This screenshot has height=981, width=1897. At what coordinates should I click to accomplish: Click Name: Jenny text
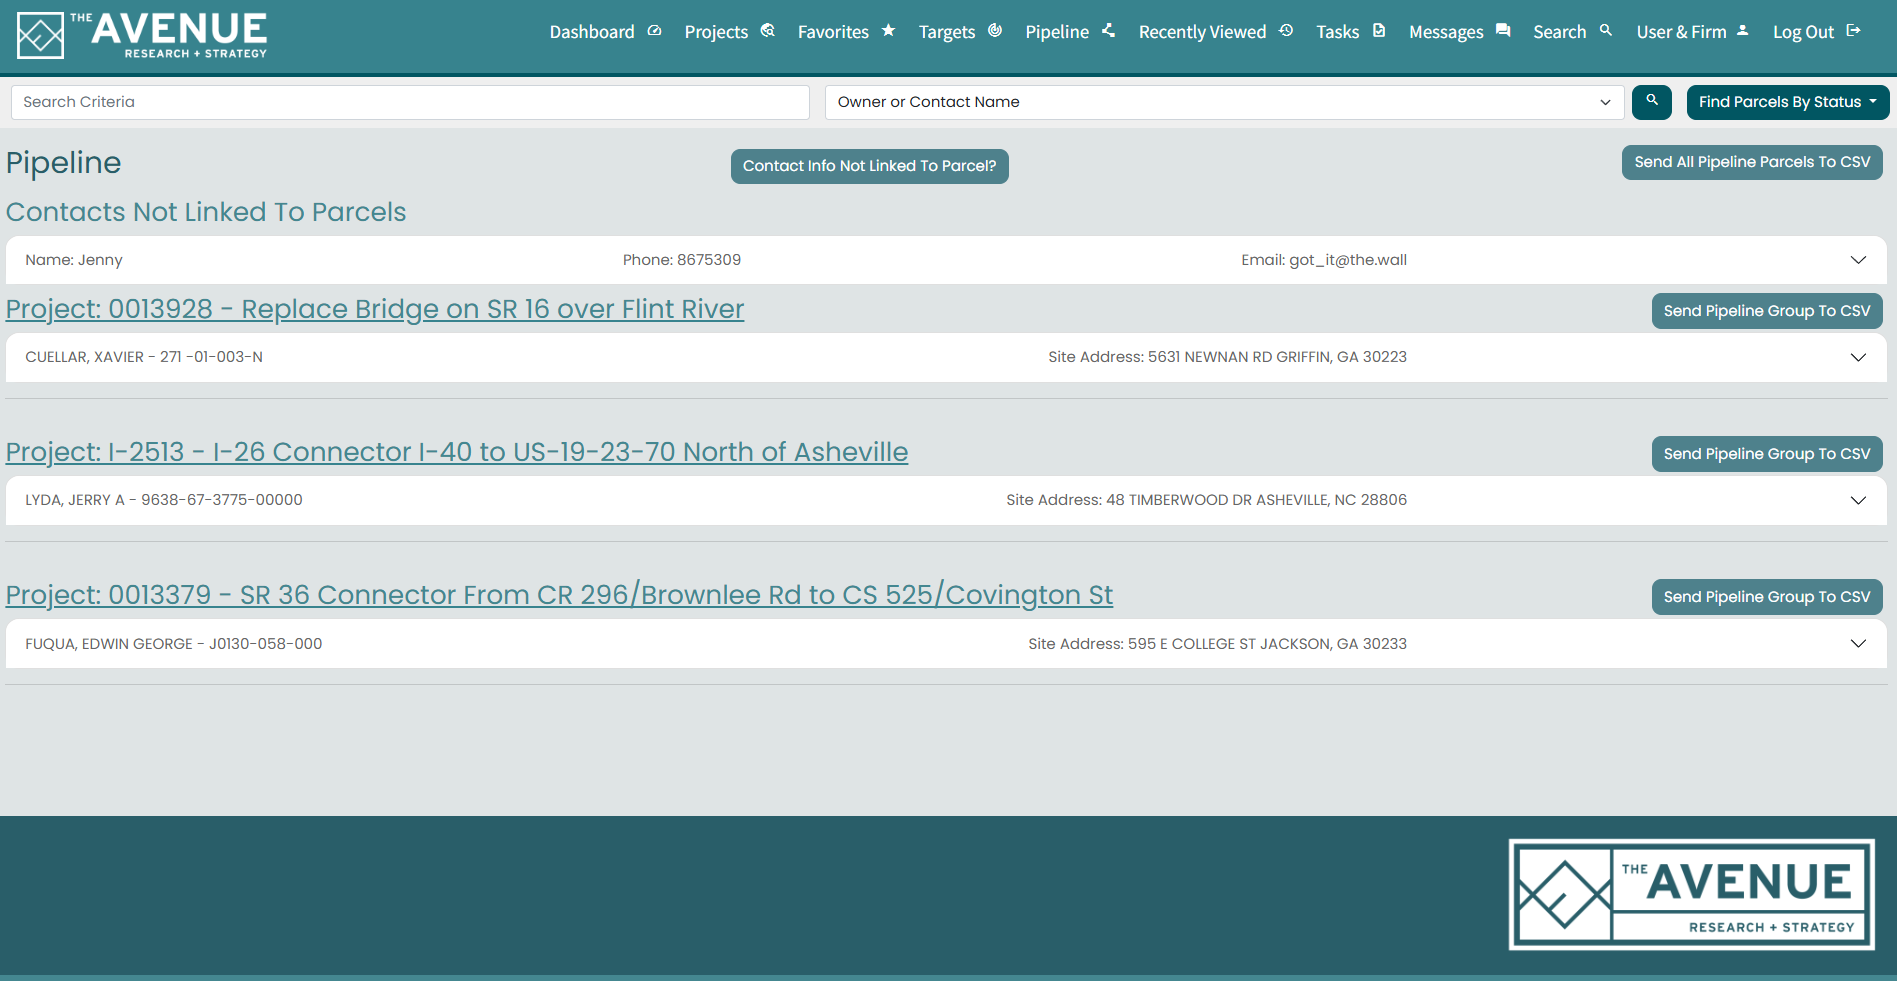click(74, 260)
